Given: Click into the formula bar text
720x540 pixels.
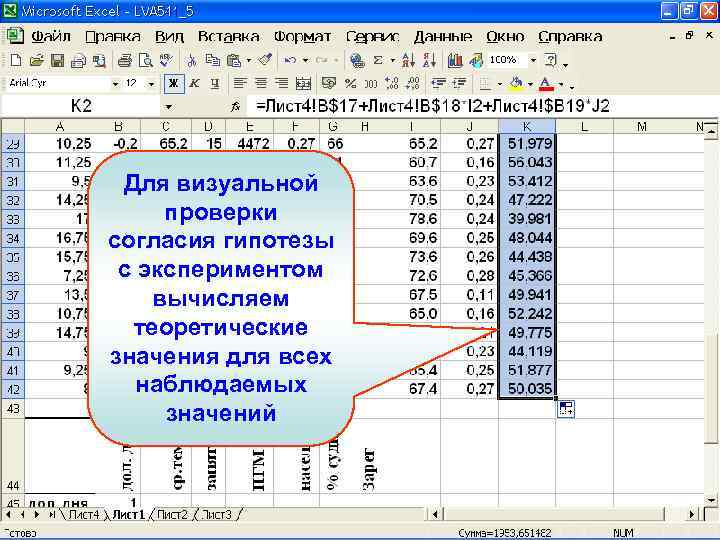Looking at the screenshot, I should (x=433, y=107).
